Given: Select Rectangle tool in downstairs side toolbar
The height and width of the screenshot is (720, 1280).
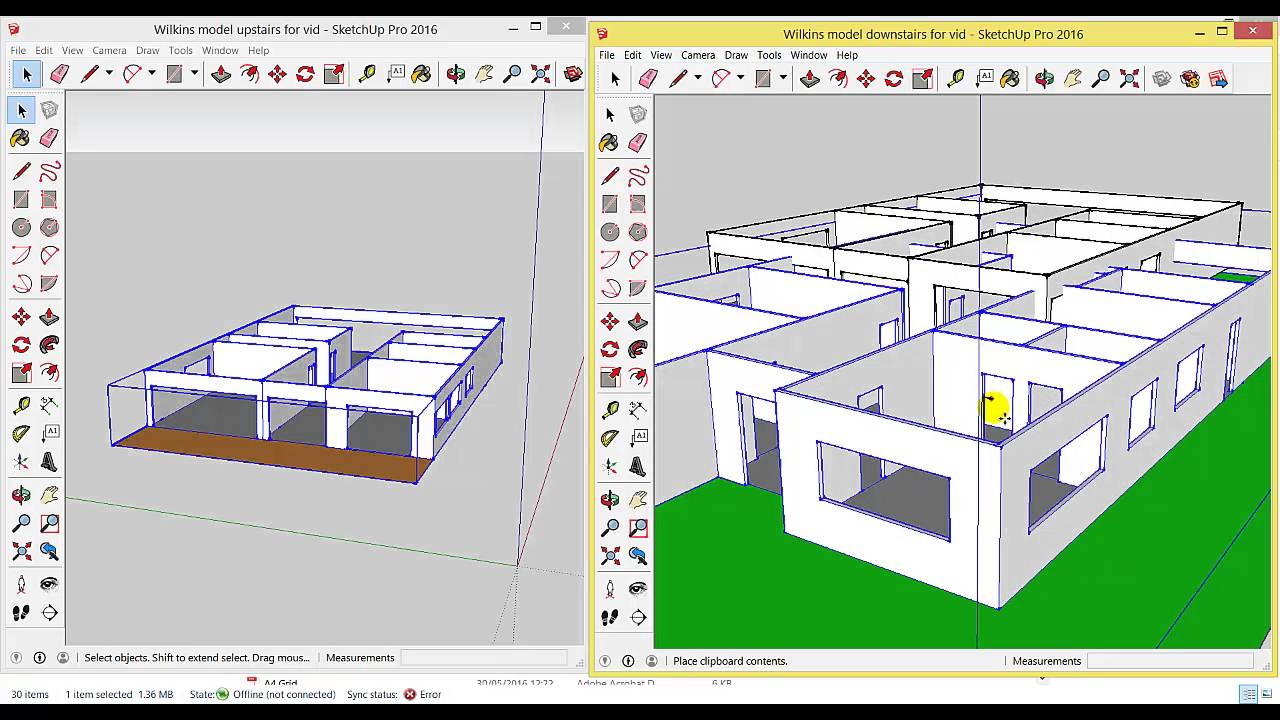Looking at the screenshot, I should pyautogui.click(x=610, y=204).
